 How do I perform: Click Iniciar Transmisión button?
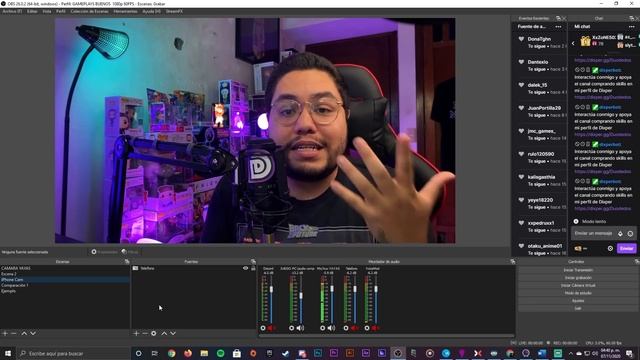pos(578,270)
